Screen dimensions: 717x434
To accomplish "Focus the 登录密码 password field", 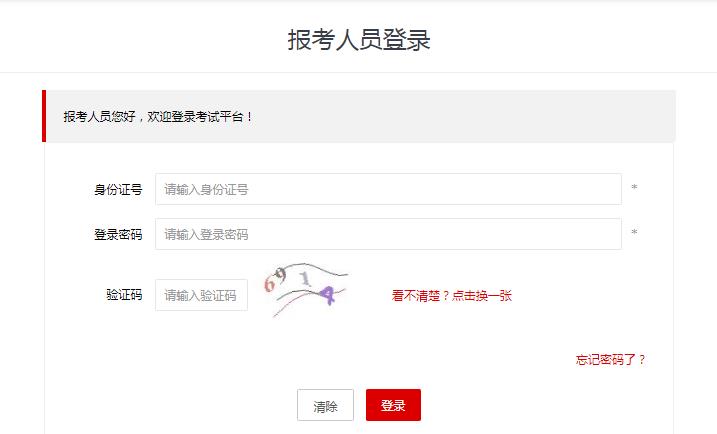I will point(388,234).
